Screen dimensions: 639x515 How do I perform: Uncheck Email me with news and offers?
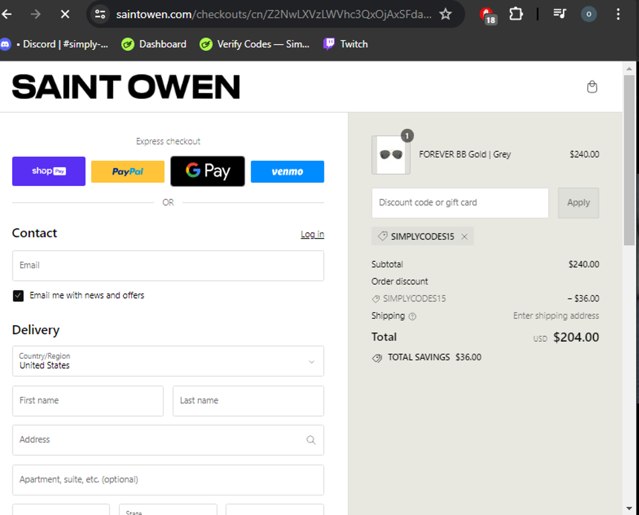[18, 295]
